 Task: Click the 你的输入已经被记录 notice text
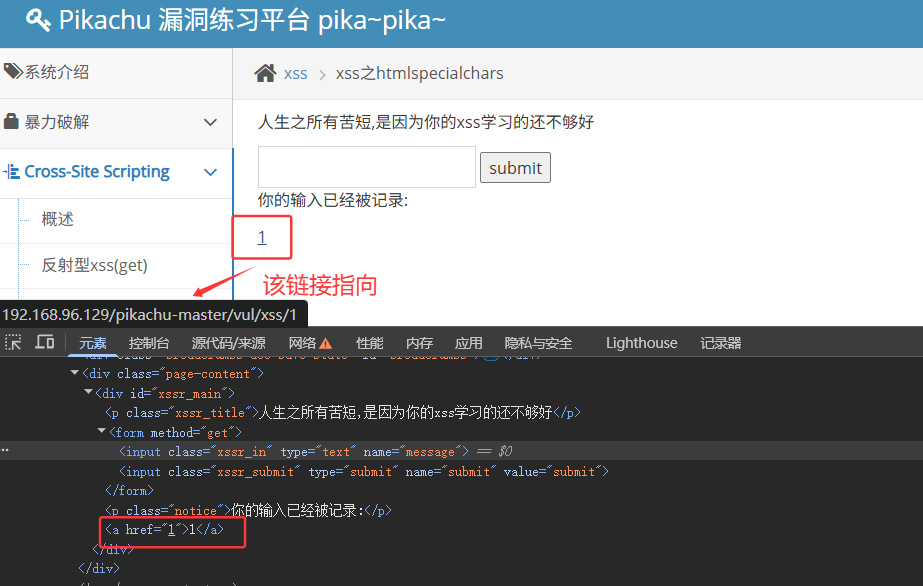333,200
